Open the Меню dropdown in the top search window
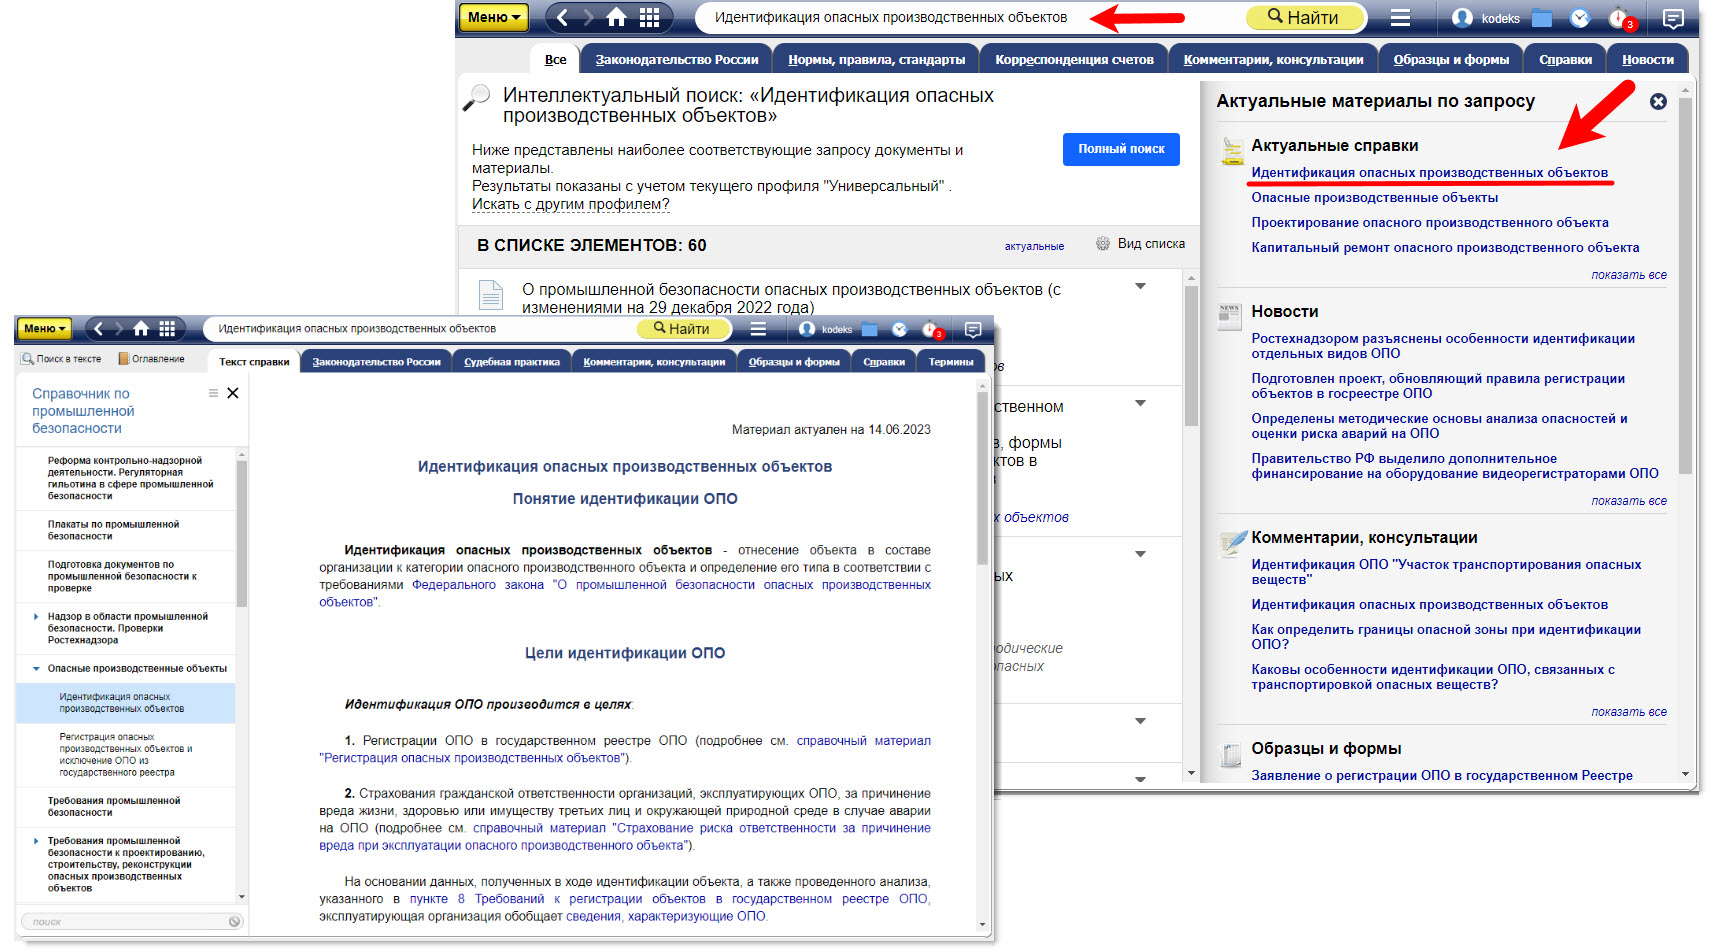This screenshot has height=952, width=1715. pos(493,17)
